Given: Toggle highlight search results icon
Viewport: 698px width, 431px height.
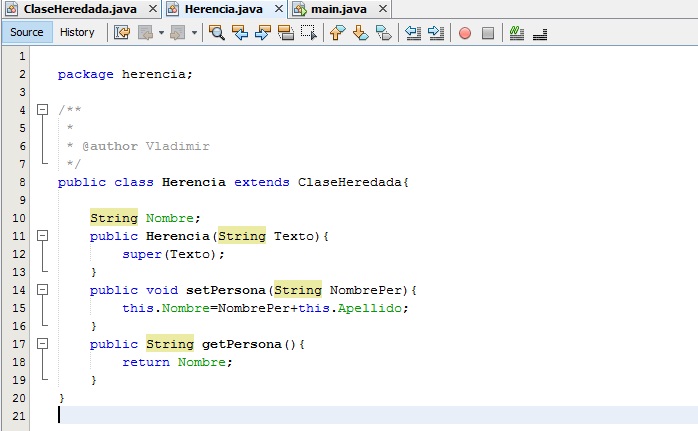Looking at the screenshot, I should click(285, 33).
